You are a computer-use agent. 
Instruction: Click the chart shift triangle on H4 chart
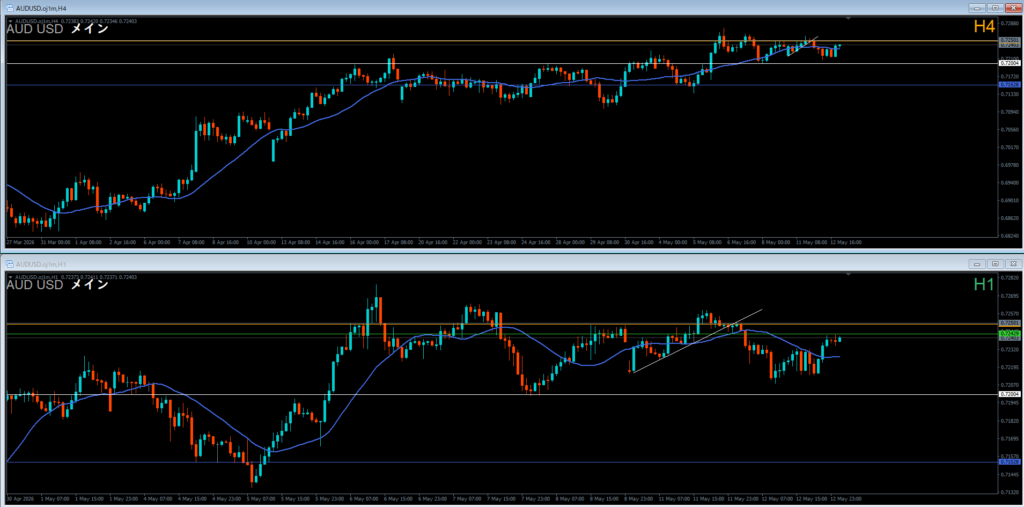[x=848, y=18]
